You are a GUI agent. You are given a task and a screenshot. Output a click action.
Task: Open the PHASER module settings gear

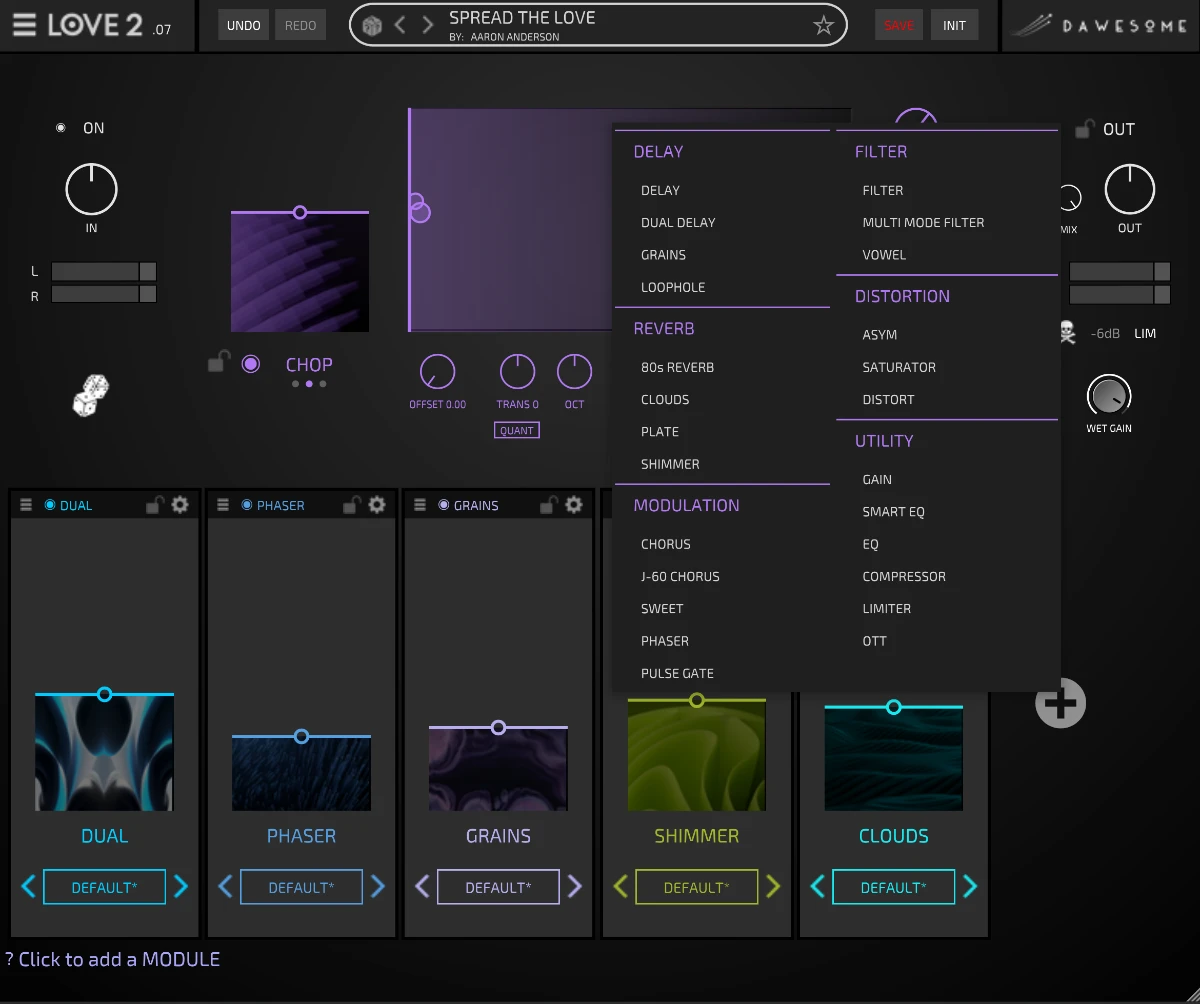pos(376,505)
